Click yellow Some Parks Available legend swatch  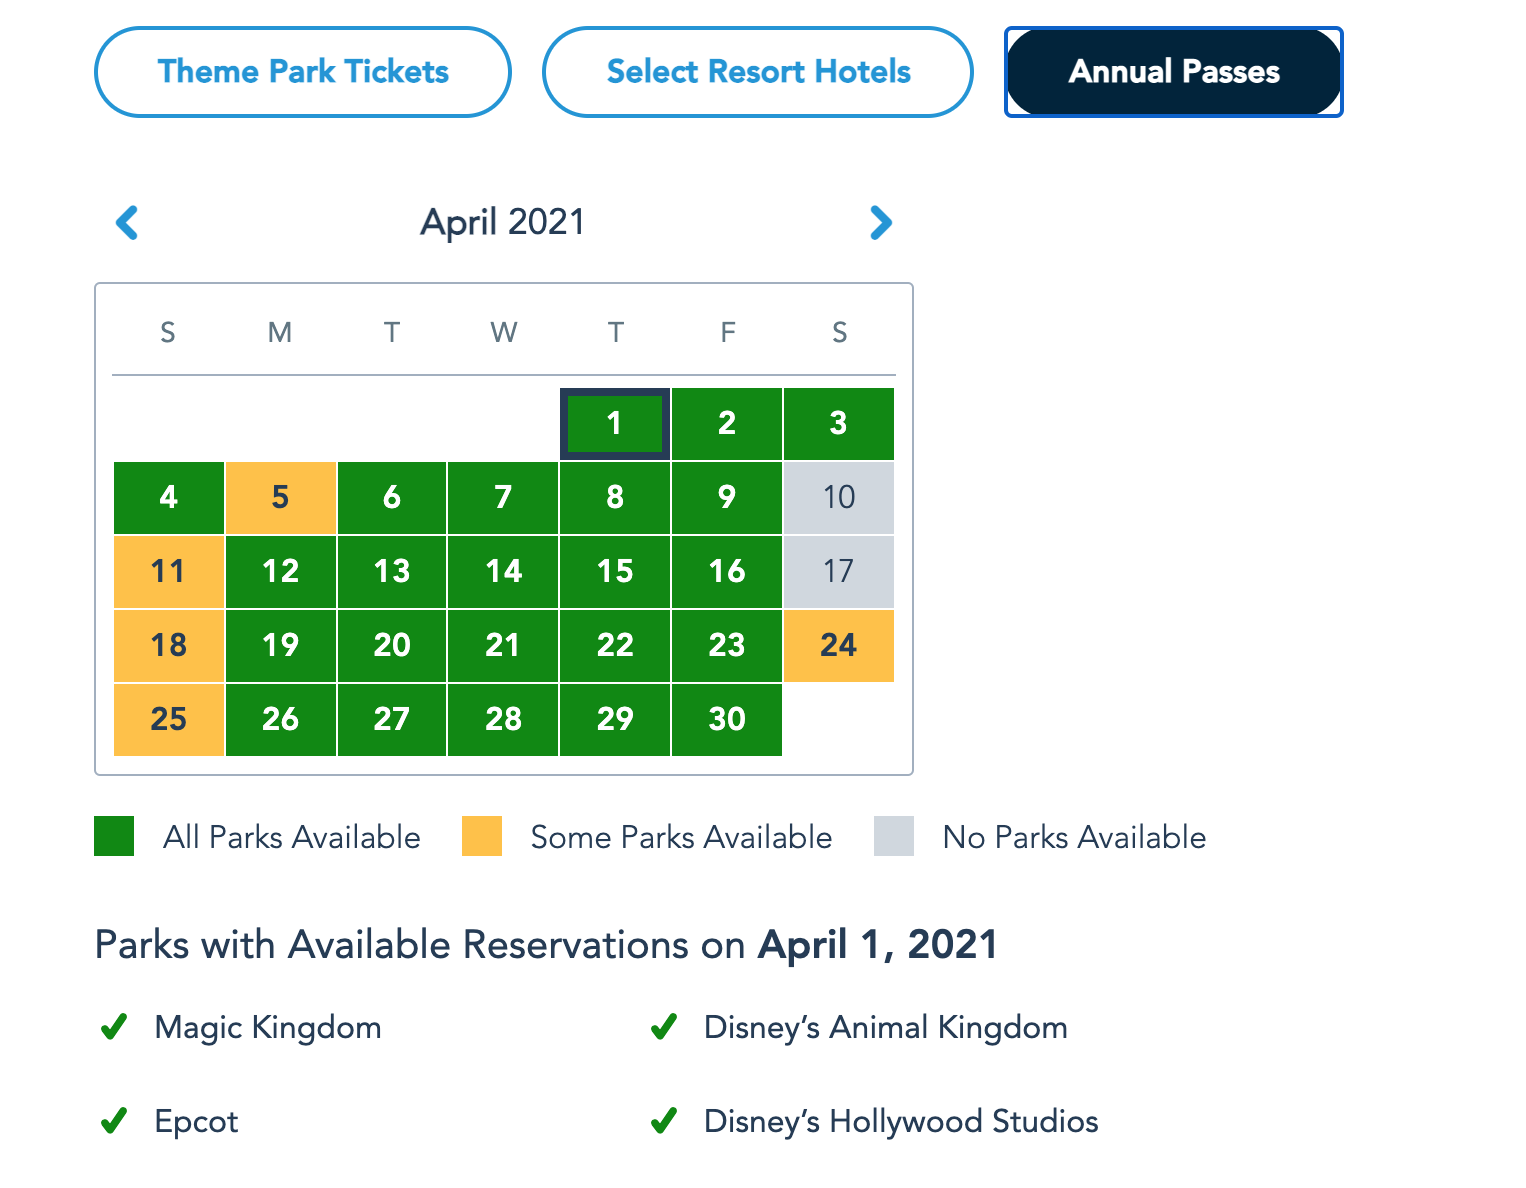pyautogui.click(x=482, y=836)
